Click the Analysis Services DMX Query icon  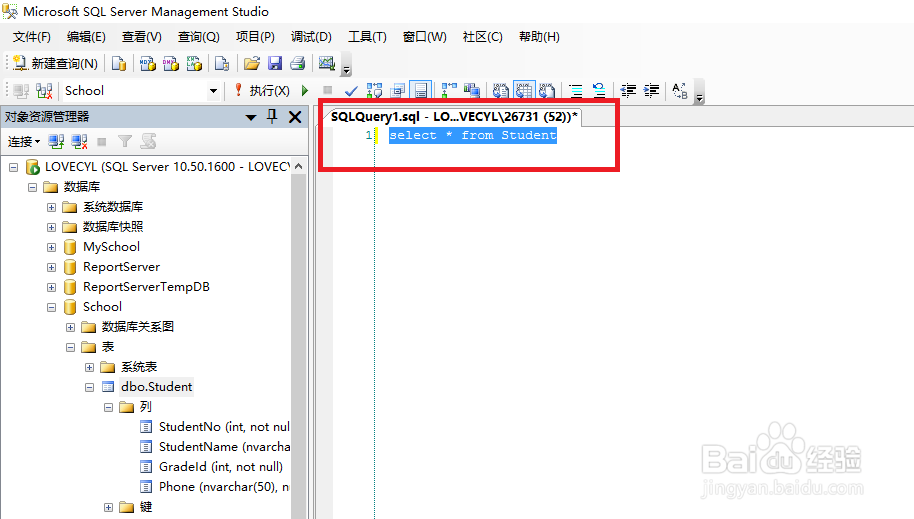point(171,63)
